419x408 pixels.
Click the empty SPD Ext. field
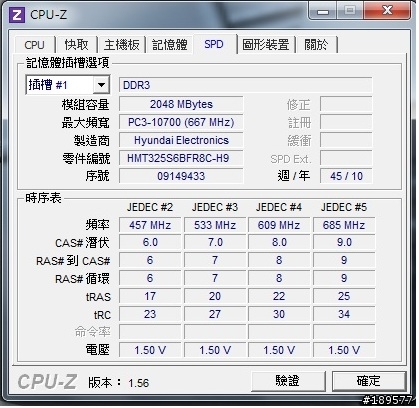[x=346, y=158]
